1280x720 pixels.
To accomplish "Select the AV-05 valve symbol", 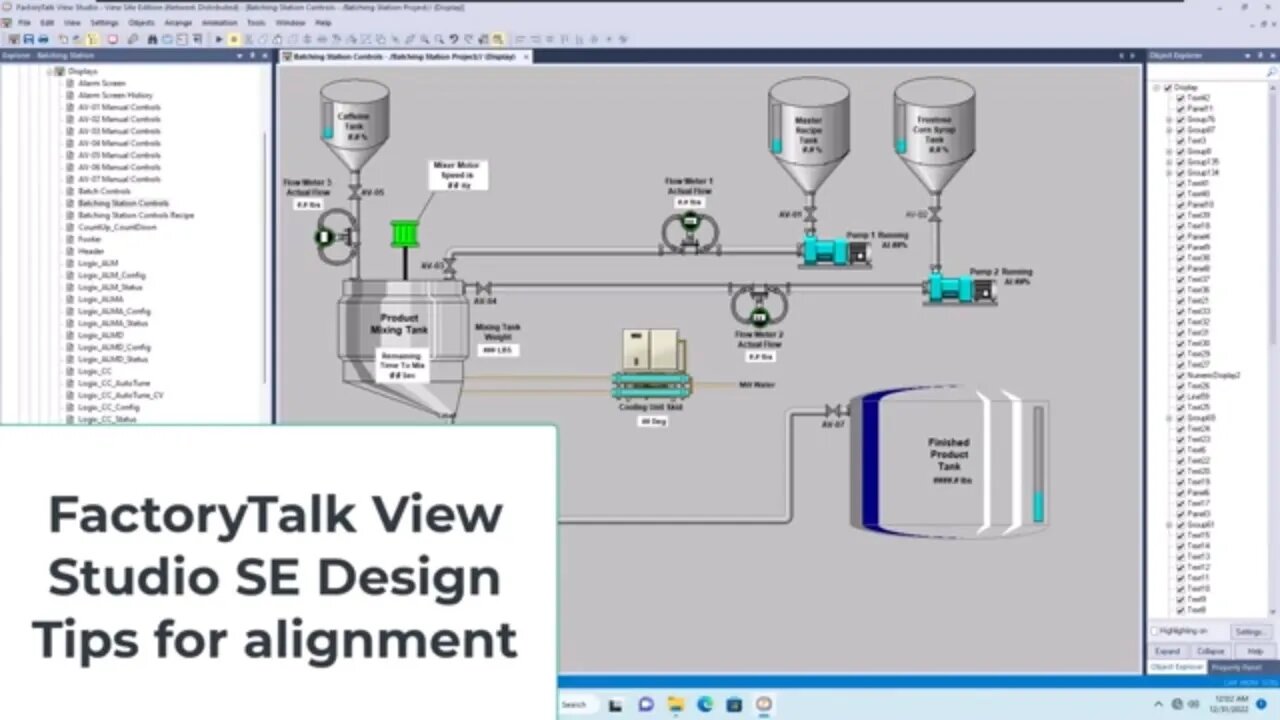I will coord(355,190).
